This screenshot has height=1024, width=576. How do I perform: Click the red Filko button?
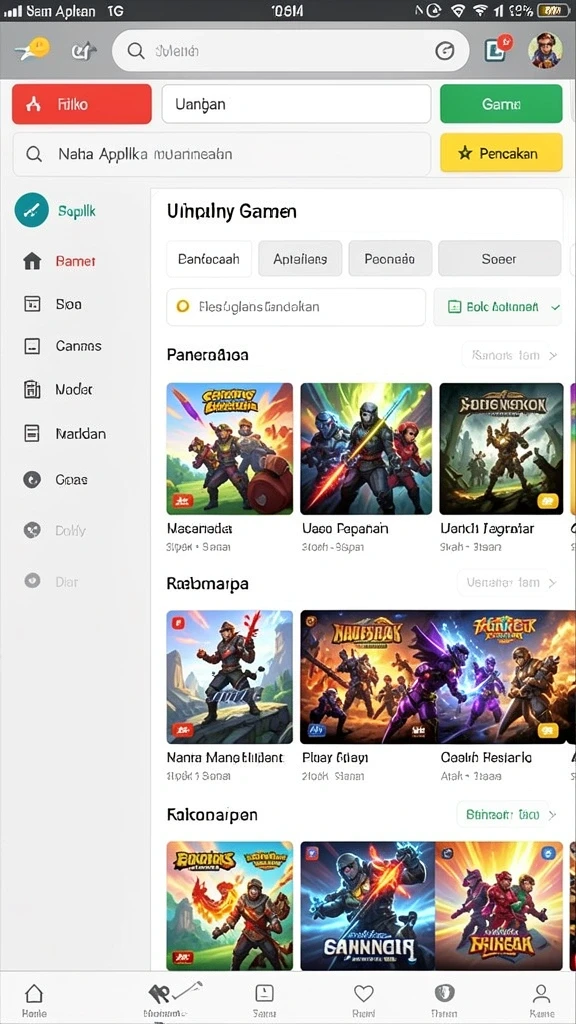tap(82, 104)
